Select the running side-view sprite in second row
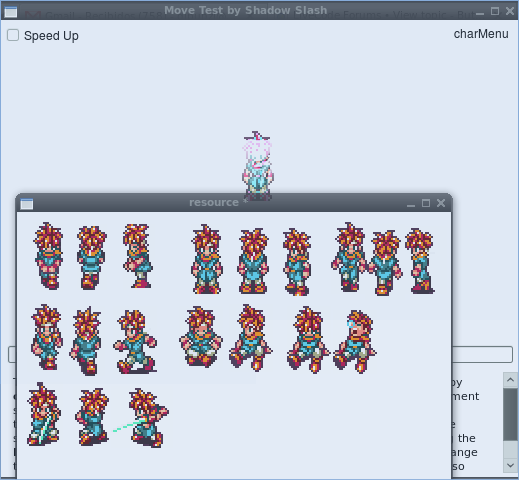 pyautogui.click(x=135, y=341)
